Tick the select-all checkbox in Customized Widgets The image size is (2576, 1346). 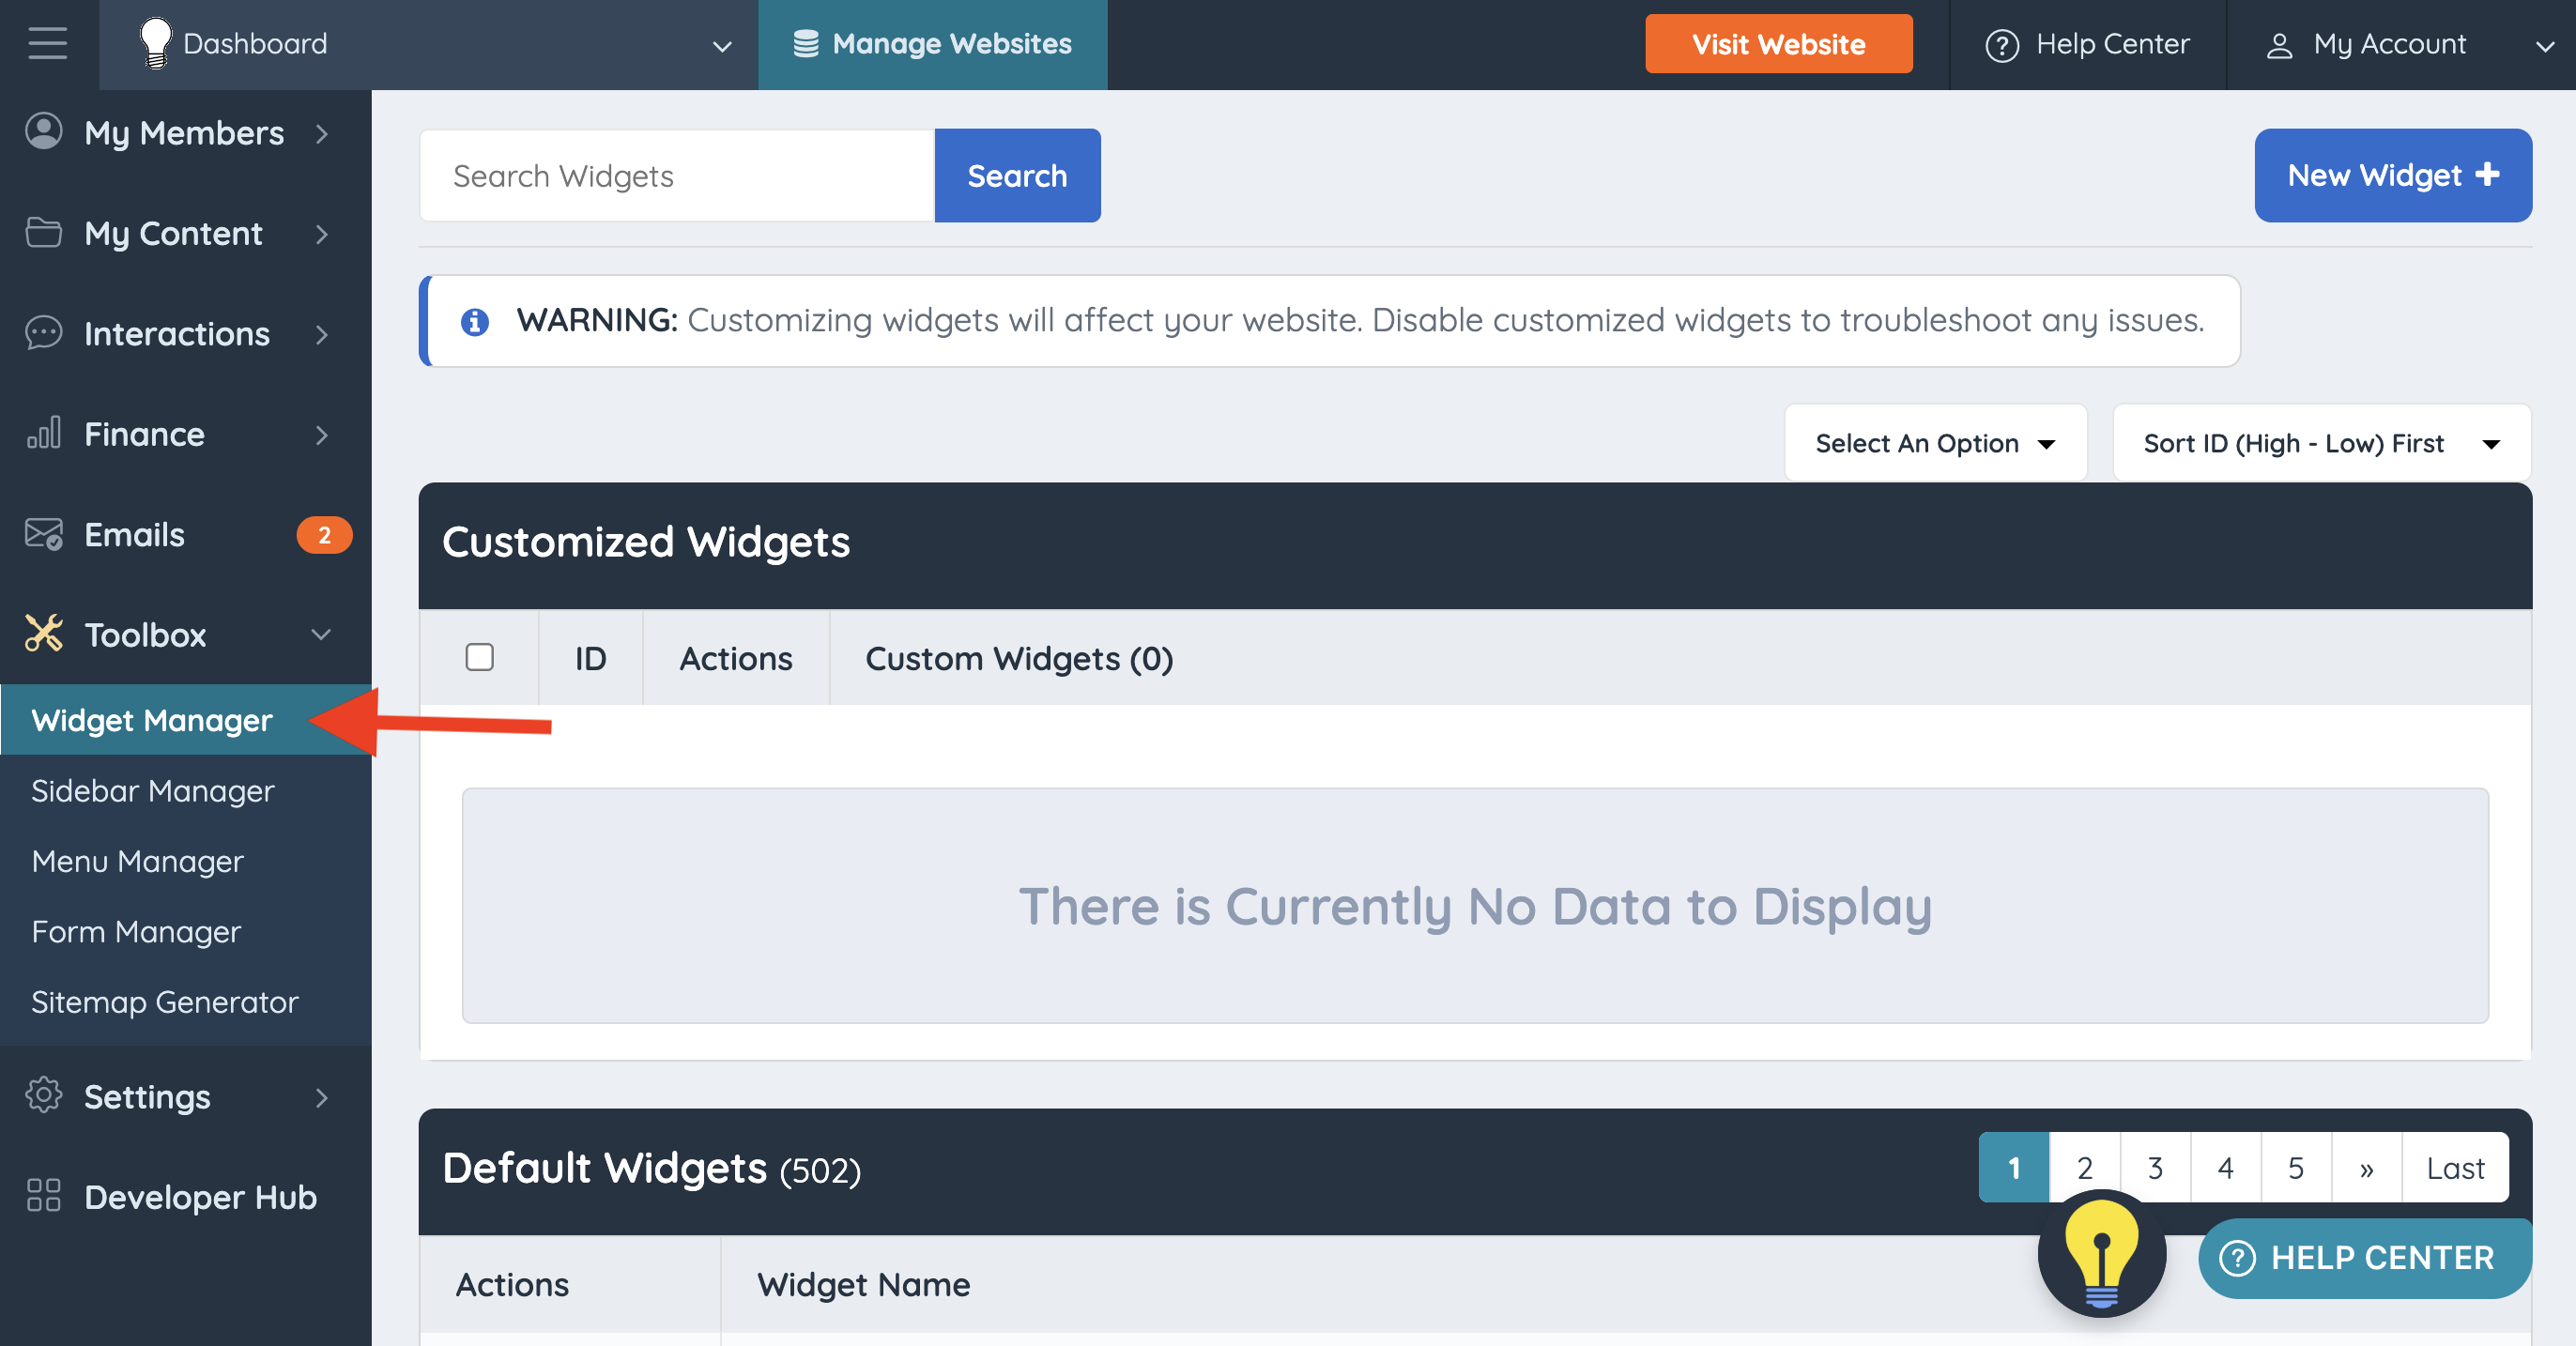479,657
